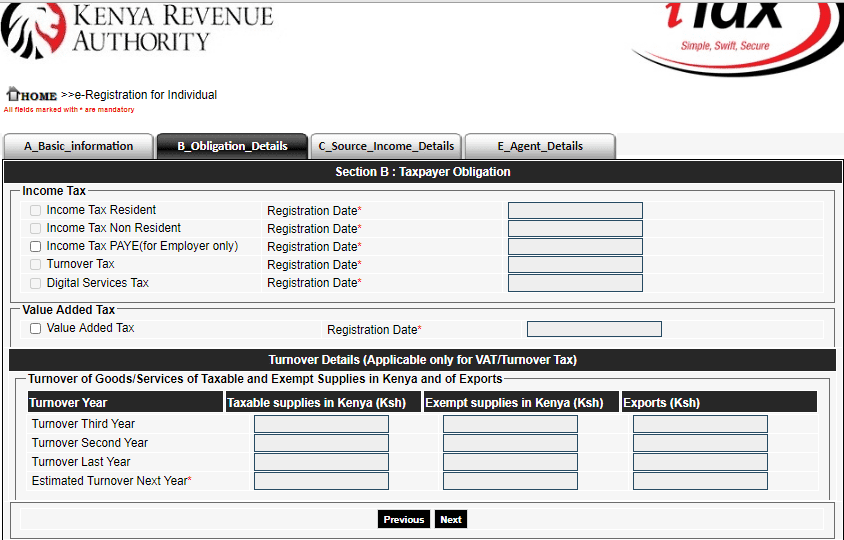Switch to the C_Source_Income_Details tab

(386, 146)
